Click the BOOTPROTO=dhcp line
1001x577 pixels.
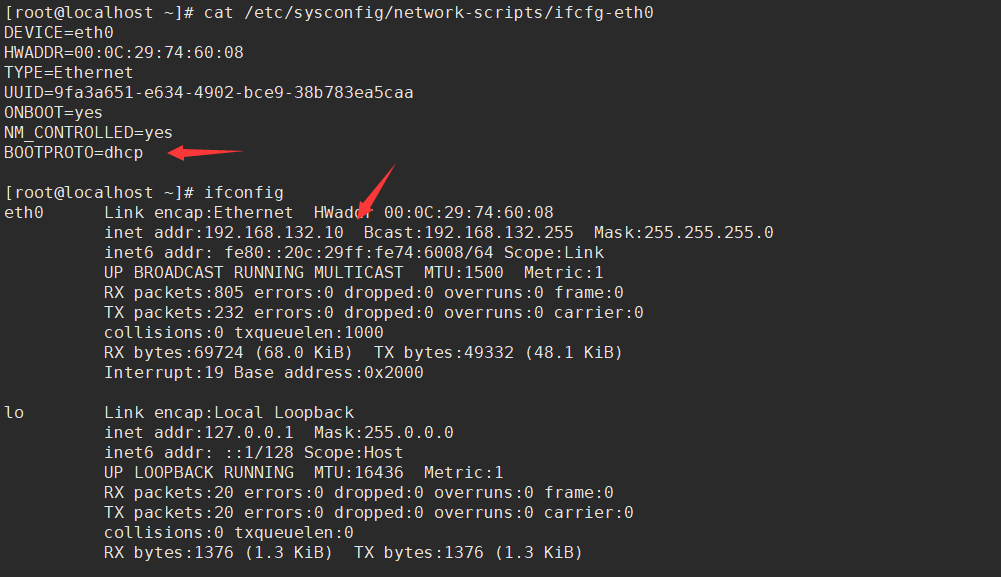(73, 152)
